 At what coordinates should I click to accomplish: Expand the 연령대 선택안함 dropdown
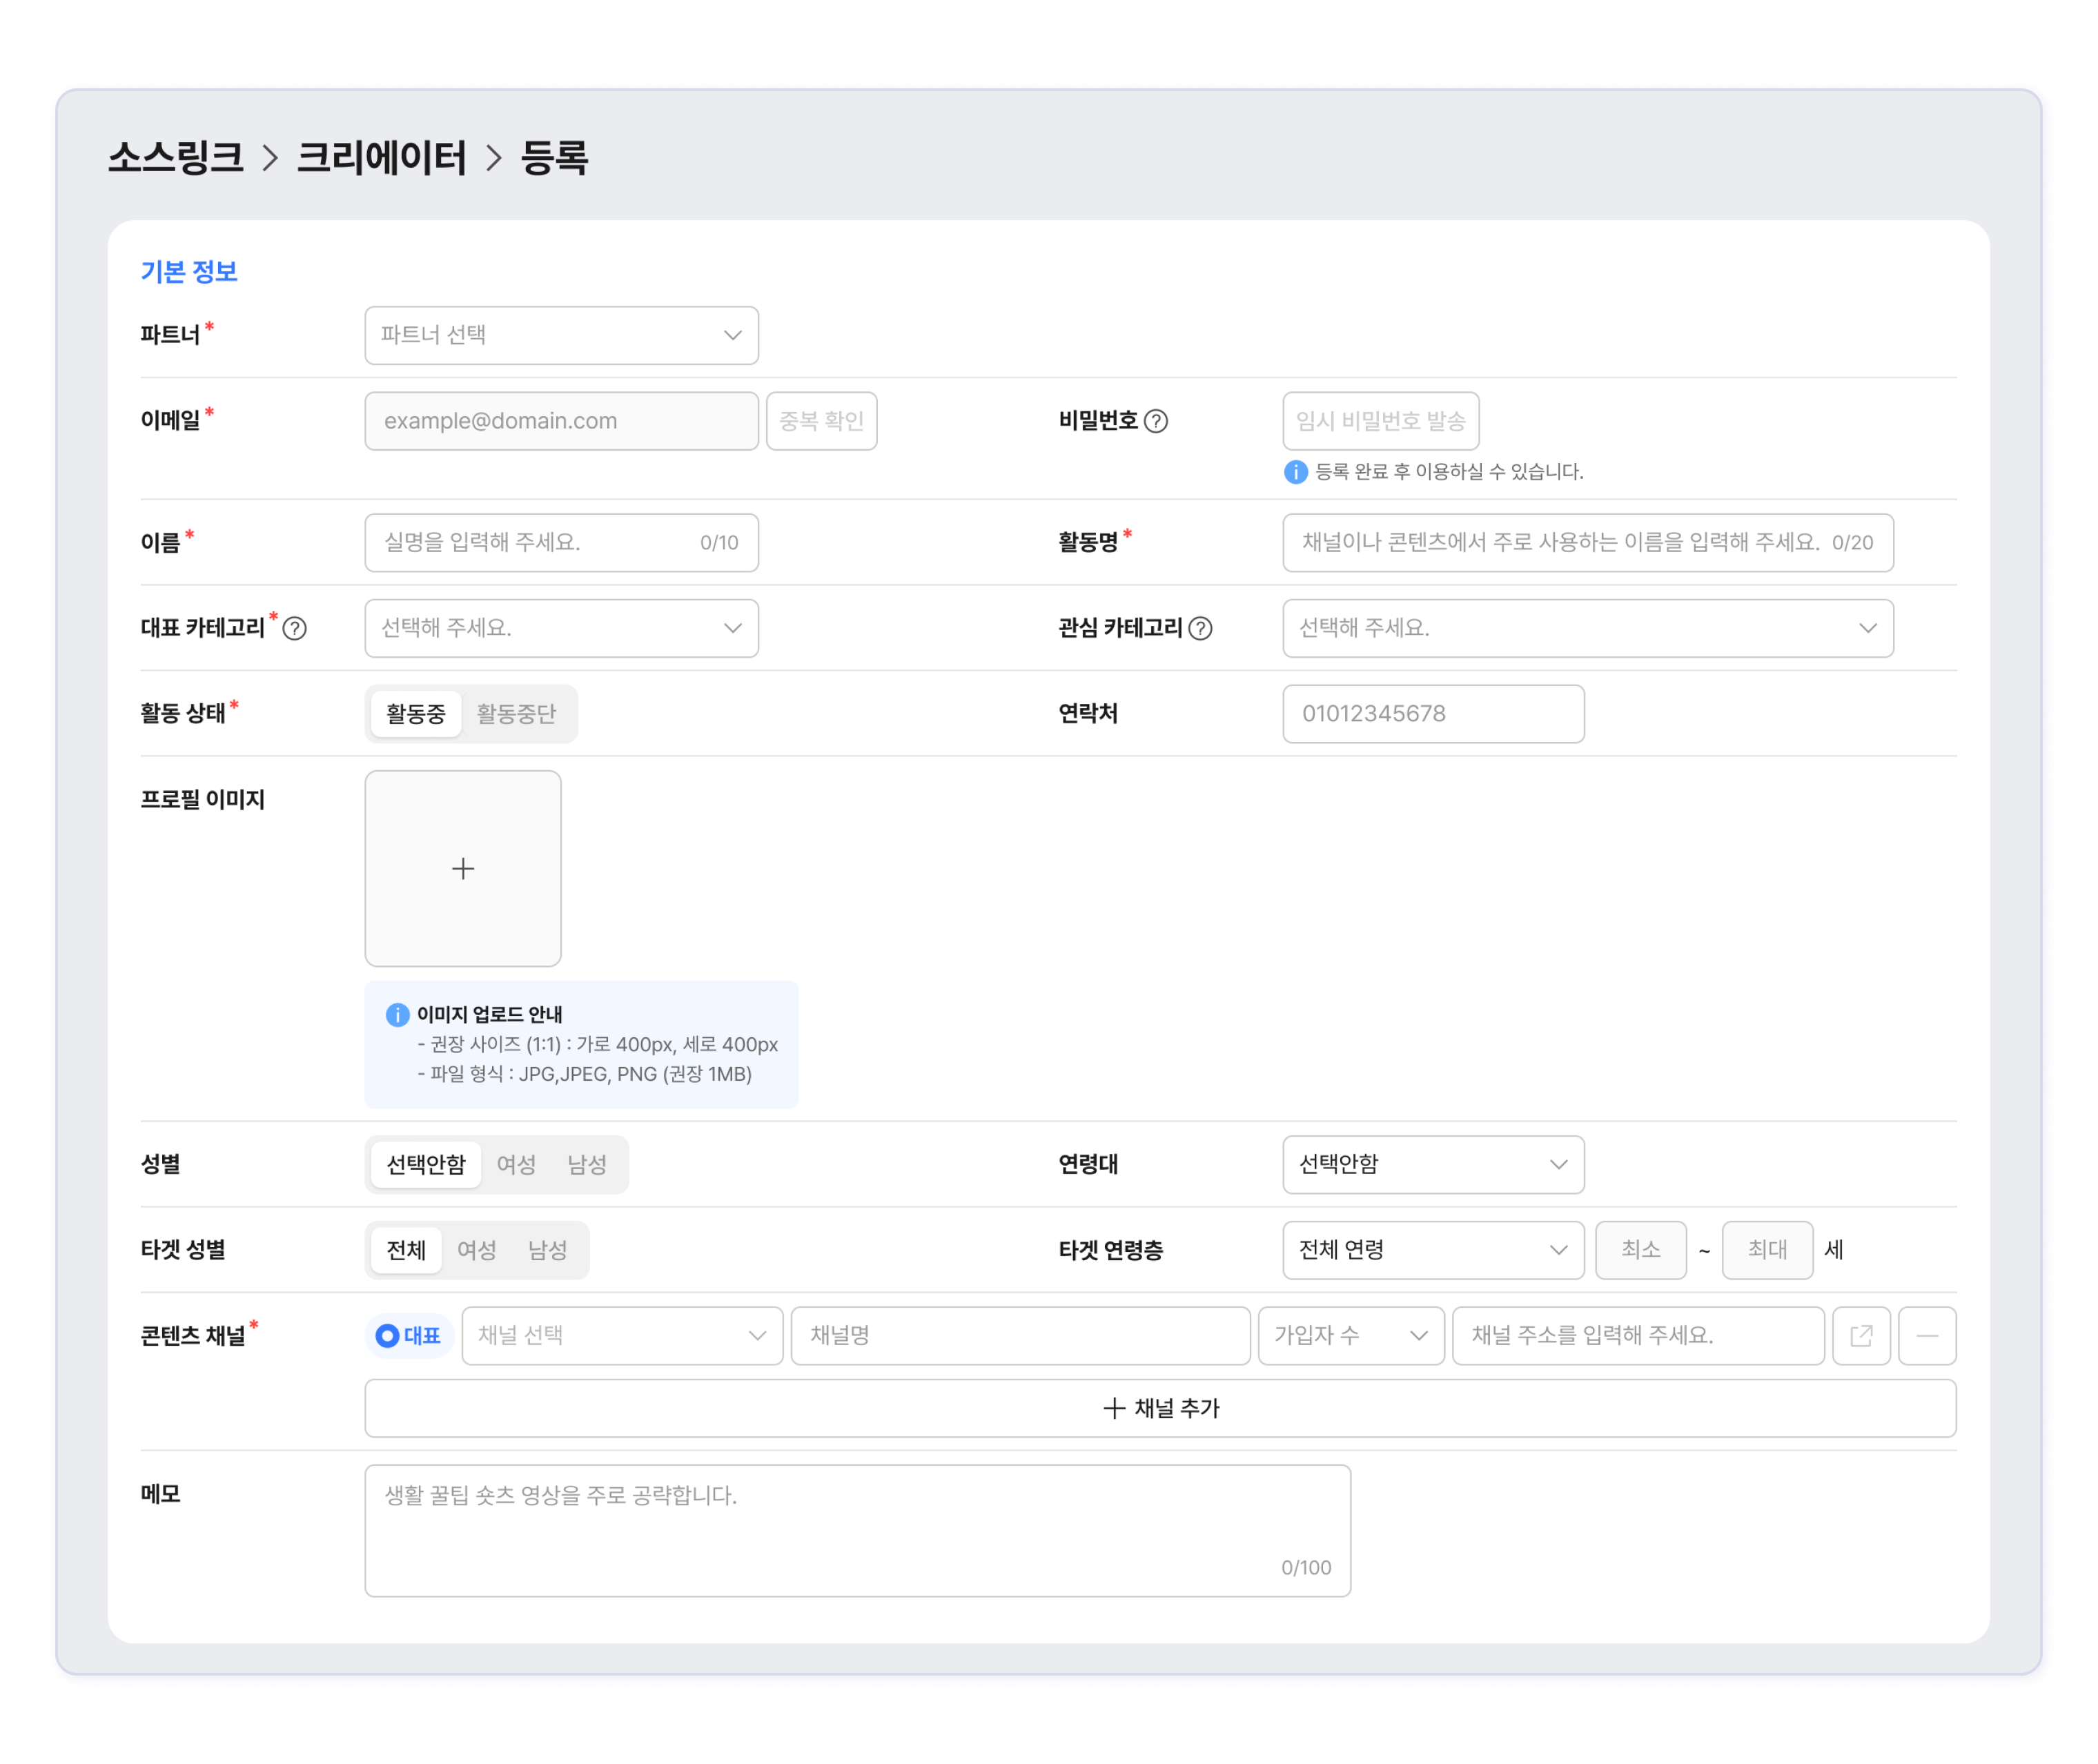tap(1432, 1164)
